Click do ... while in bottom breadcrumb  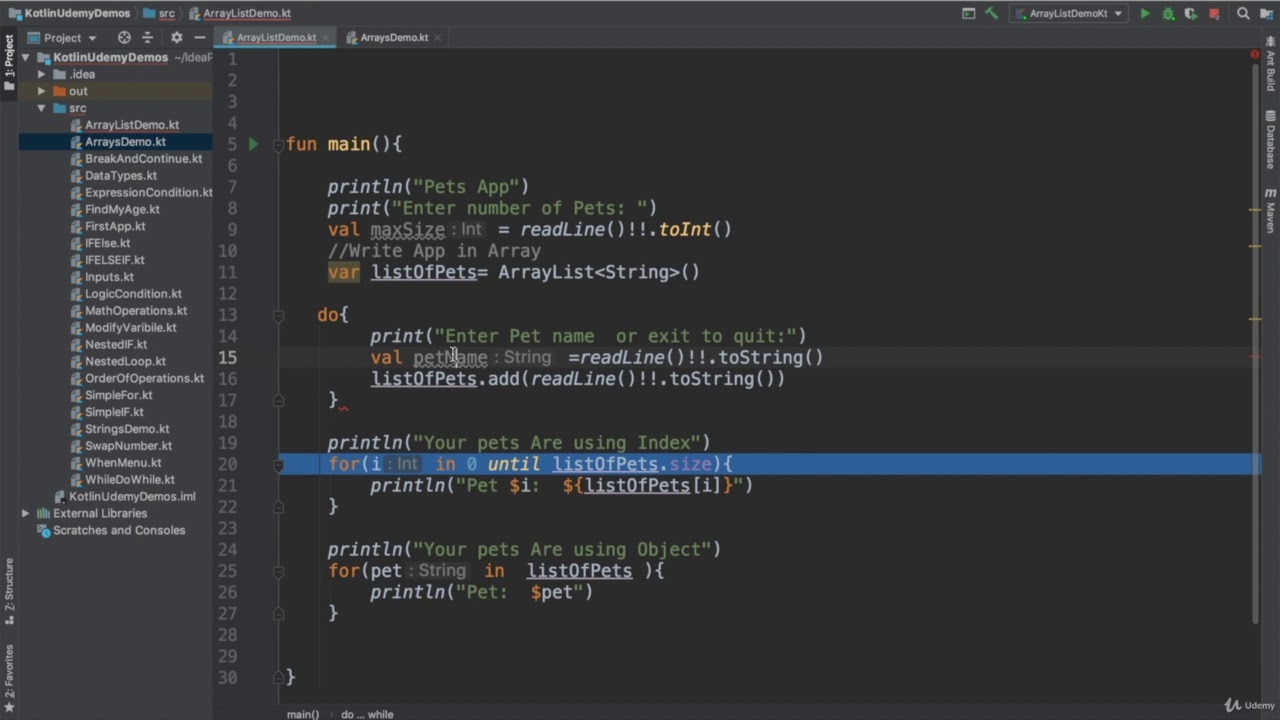coord(367,714)
